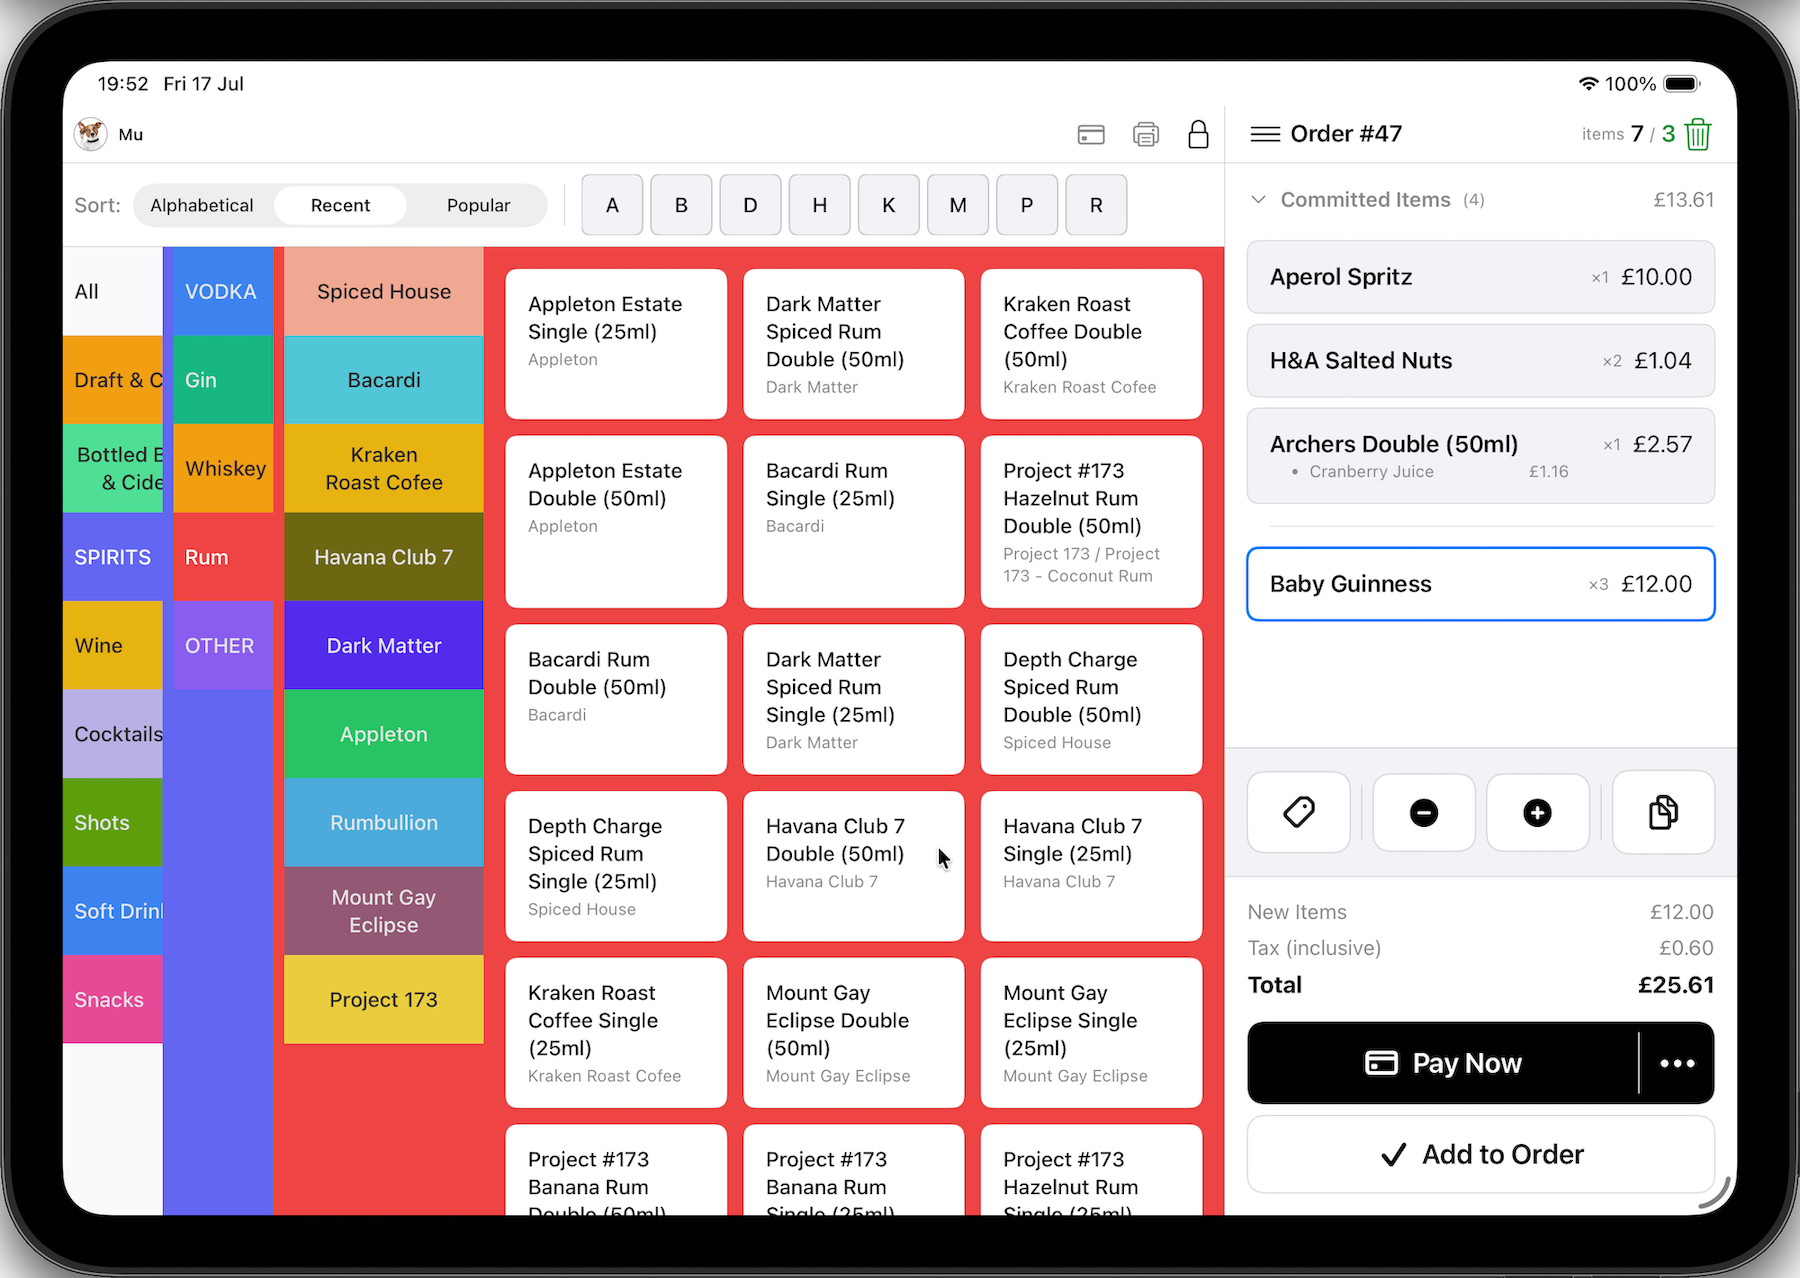This screenshot has width=1800, height=1278.
Task: Select the Whiskey subcategory
Action: point(223,468)
